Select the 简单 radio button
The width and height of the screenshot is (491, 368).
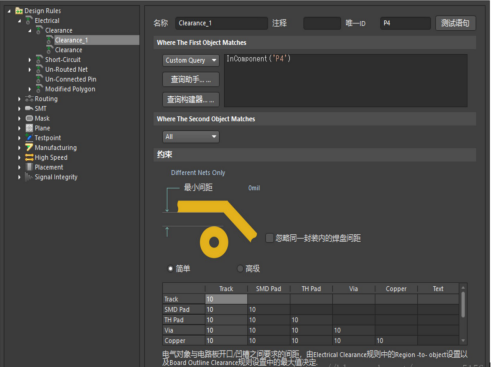tap(170, 268)
